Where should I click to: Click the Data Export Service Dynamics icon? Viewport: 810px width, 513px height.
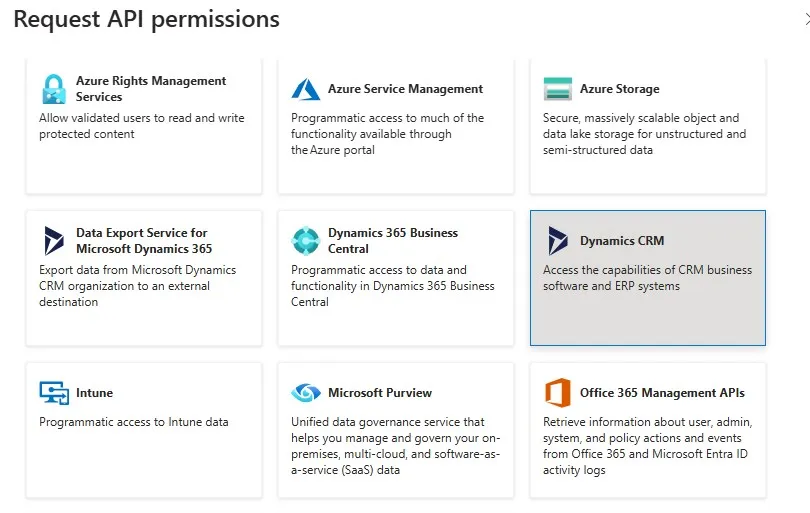pos(54,241)
